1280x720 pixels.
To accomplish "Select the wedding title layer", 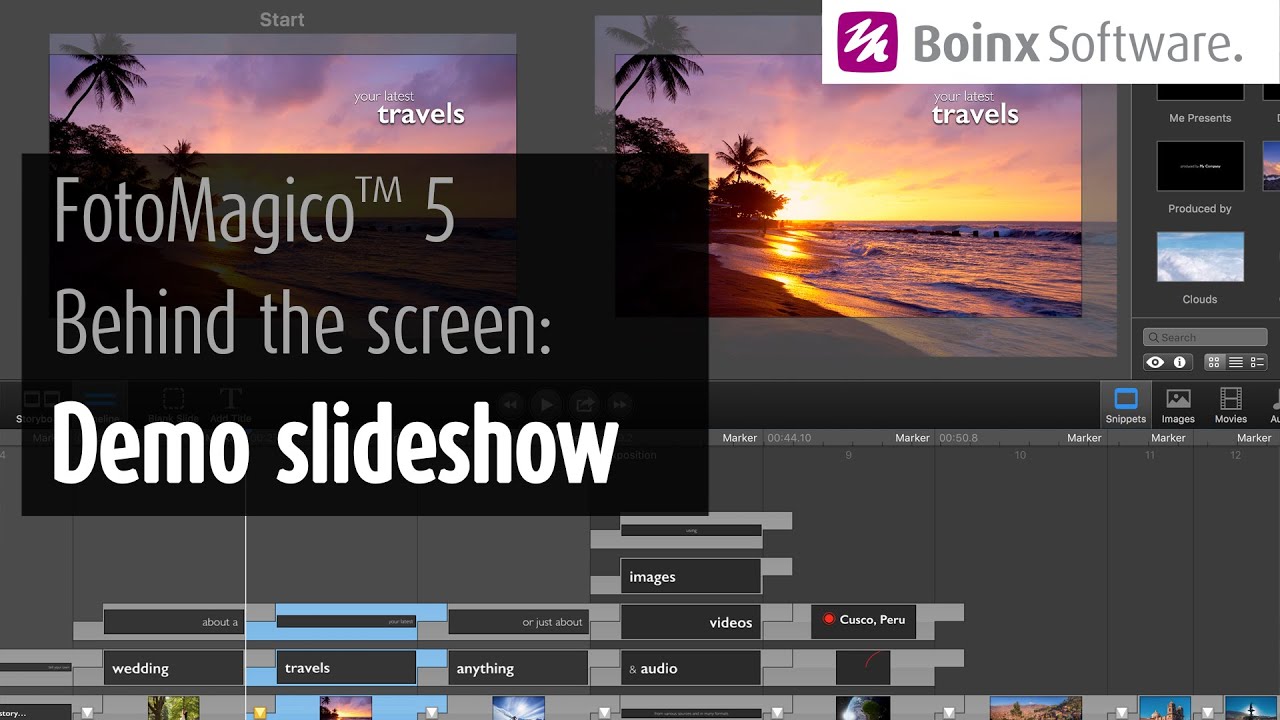I will (173, 668).
